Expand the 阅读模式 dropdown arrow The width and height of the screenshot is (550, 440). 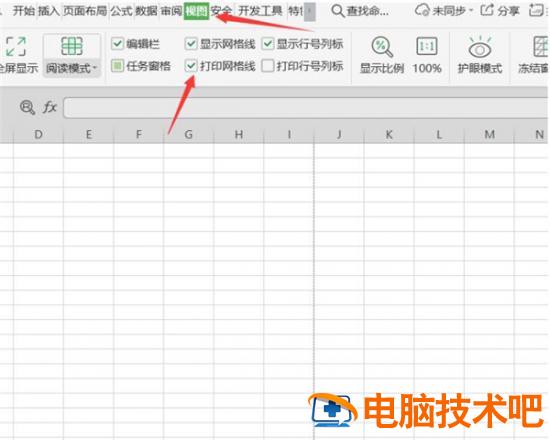[95, 68]
